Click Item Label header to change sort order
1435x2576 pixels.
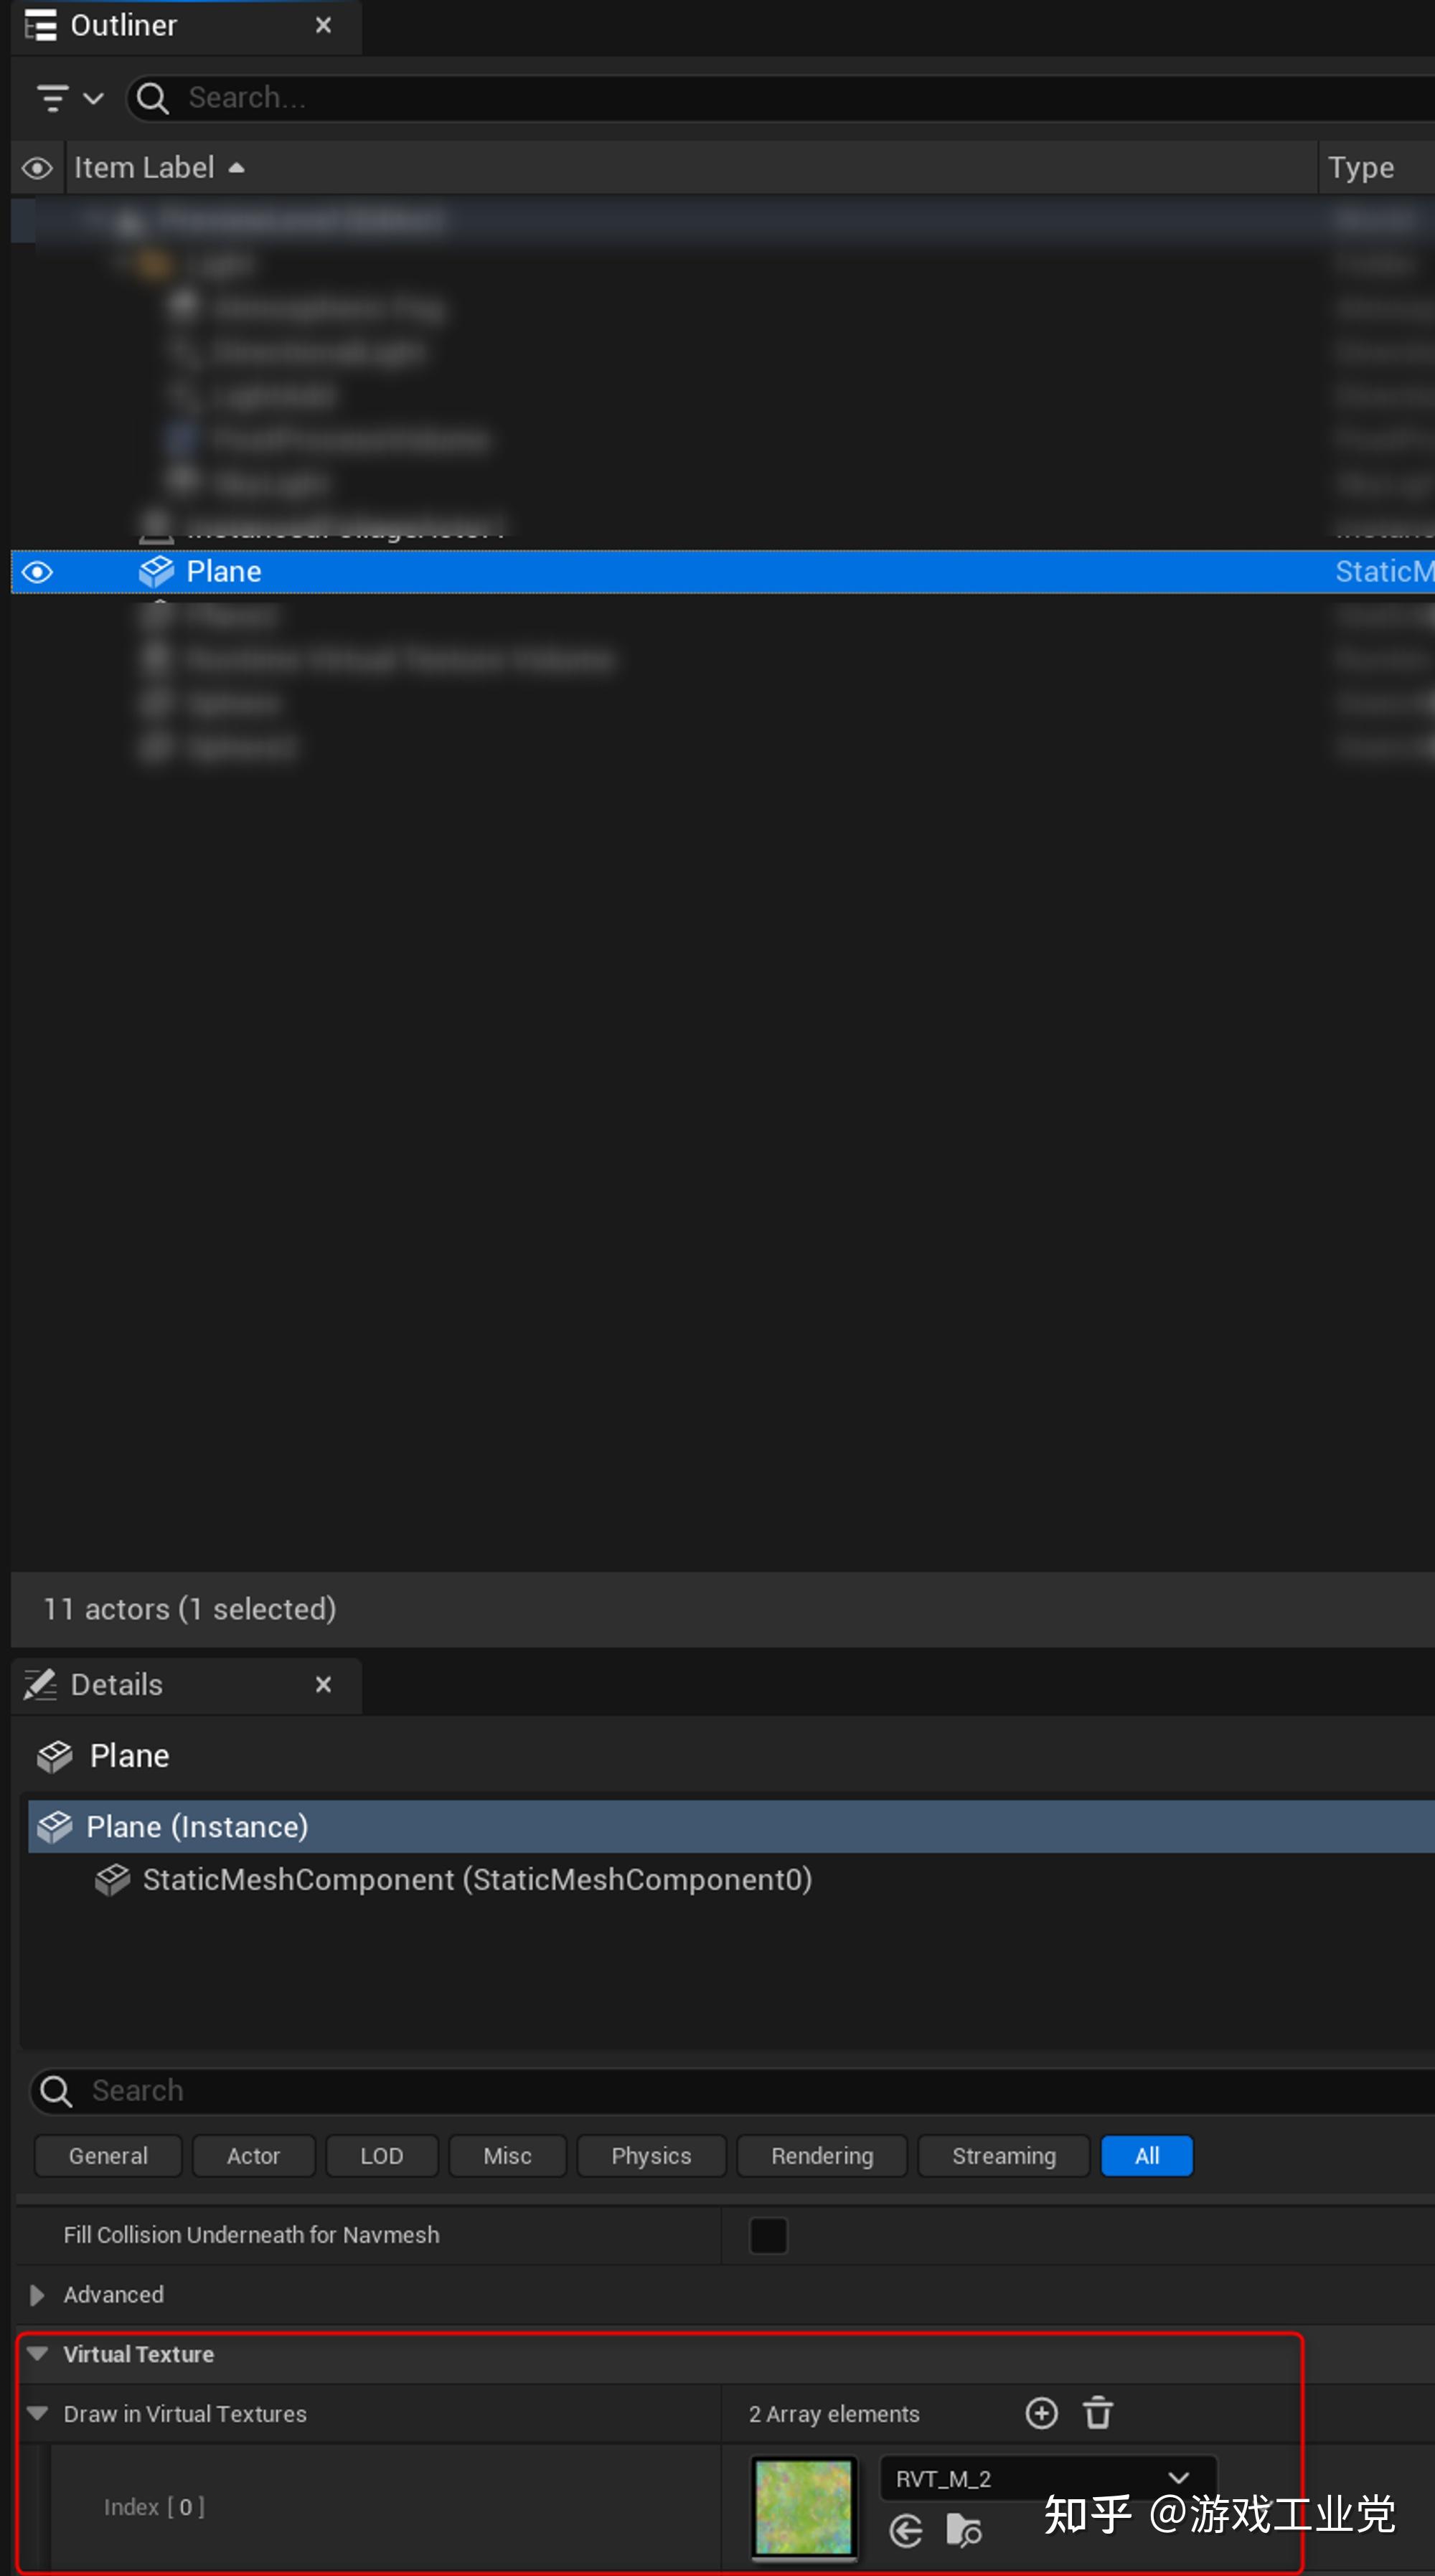click(144, 167)
